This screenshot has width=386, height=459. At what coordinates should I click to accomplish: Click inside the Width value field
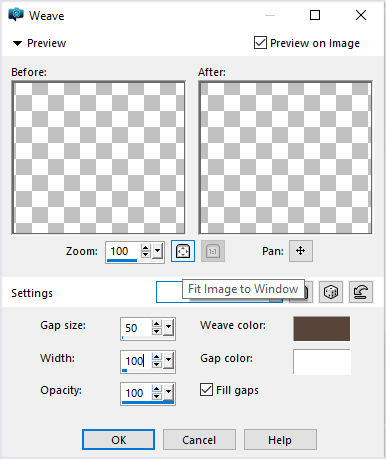(137, 361)
